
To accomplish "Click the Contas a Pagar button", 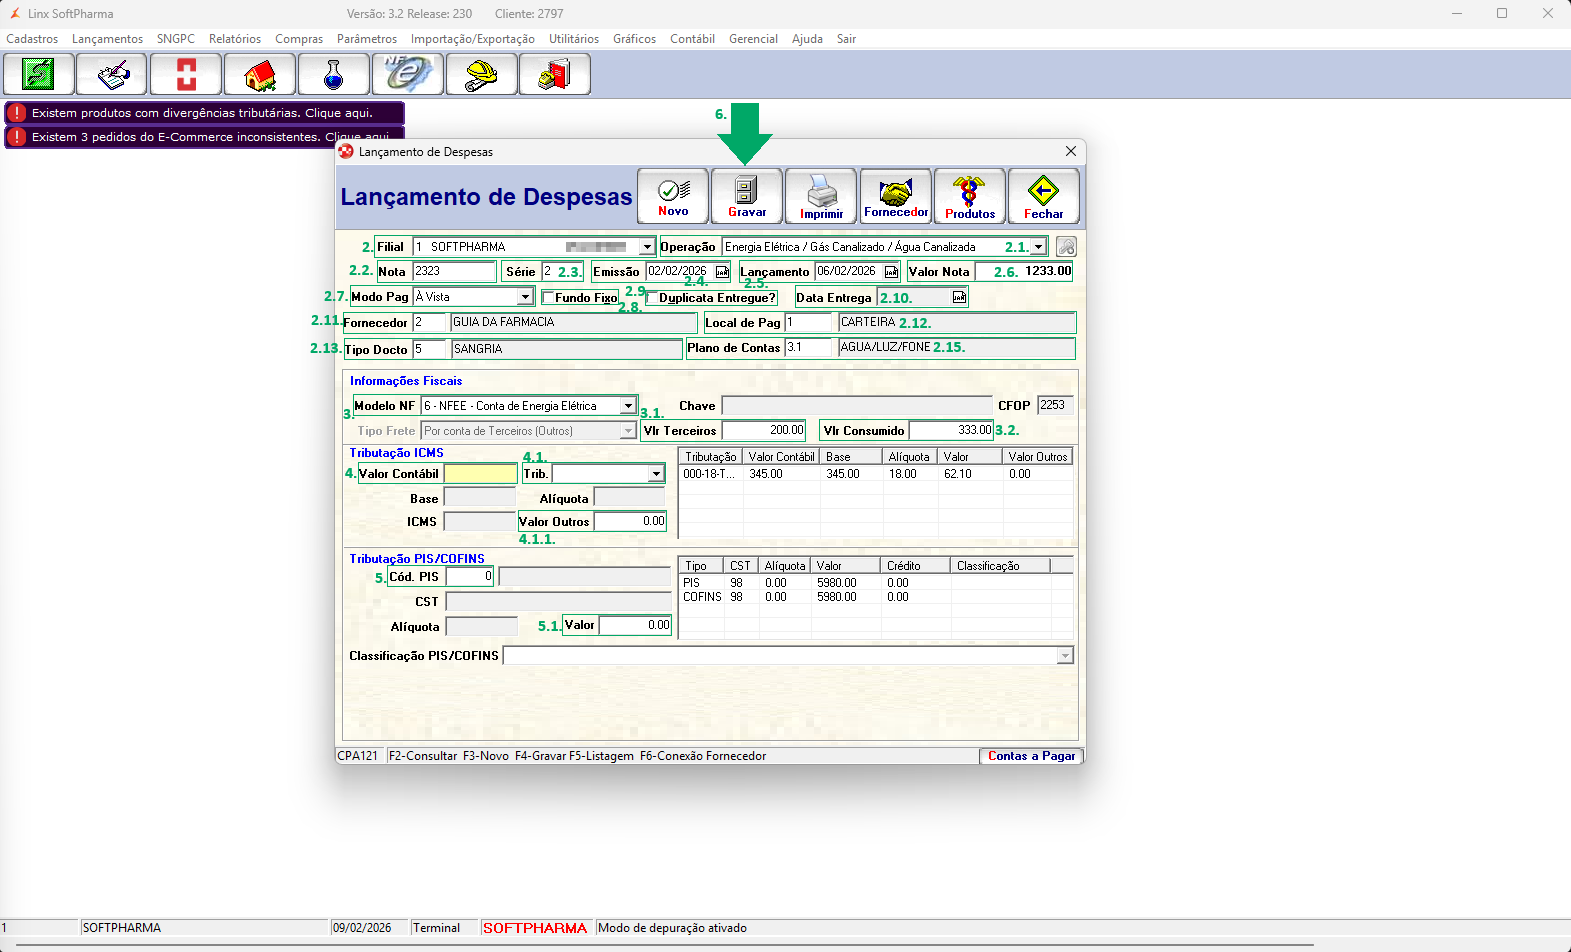I will 1031,756.
